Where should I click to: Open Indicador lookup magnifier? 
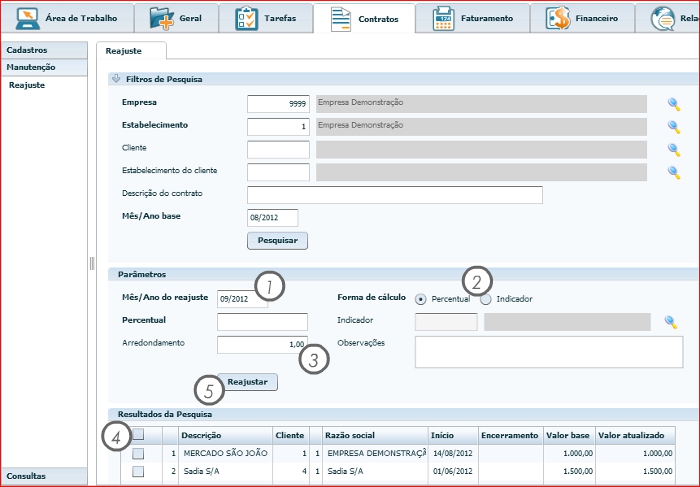coord(671,322)
